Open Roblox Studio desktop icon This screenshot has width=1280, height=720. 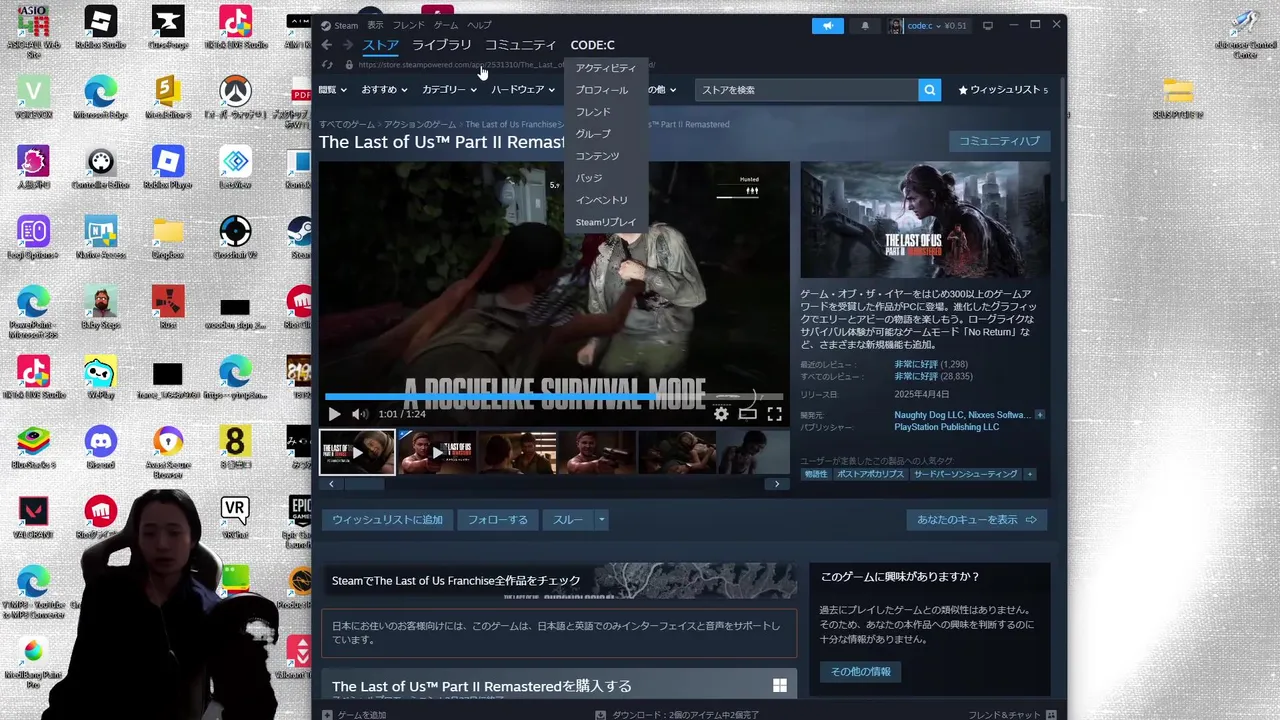[100, 27]
